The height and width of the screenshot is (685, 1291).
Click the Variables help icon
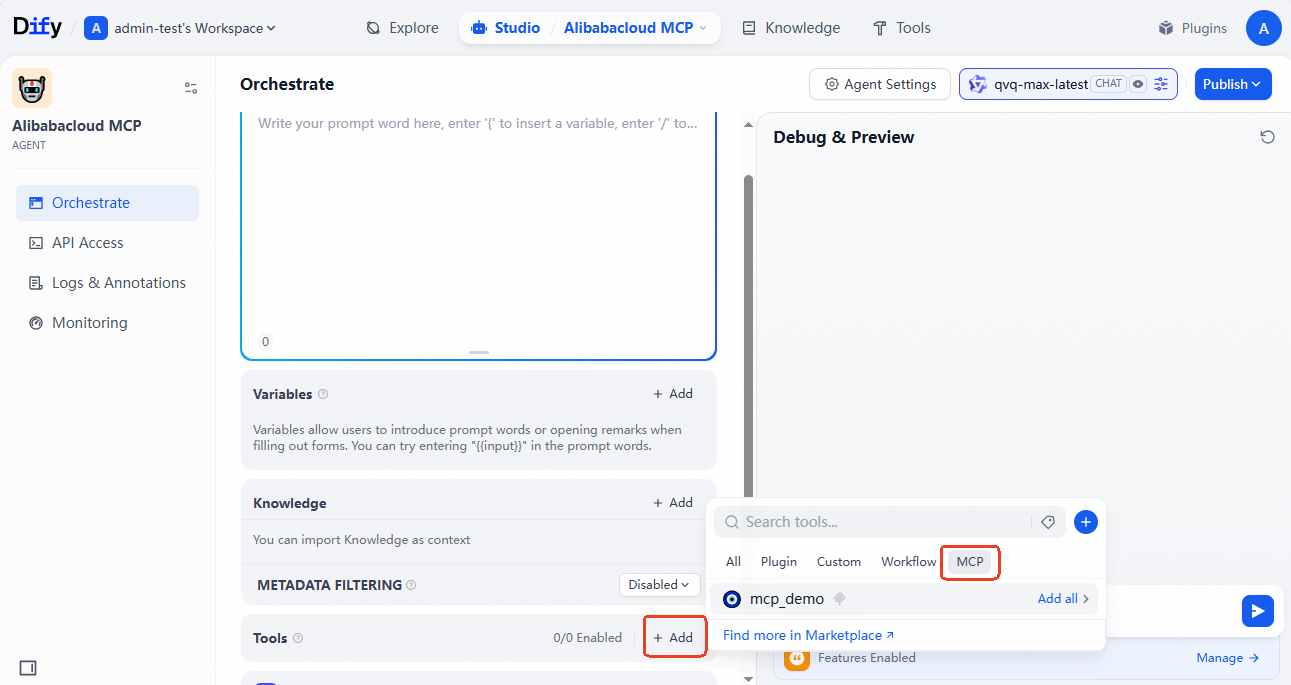point(323,394)
